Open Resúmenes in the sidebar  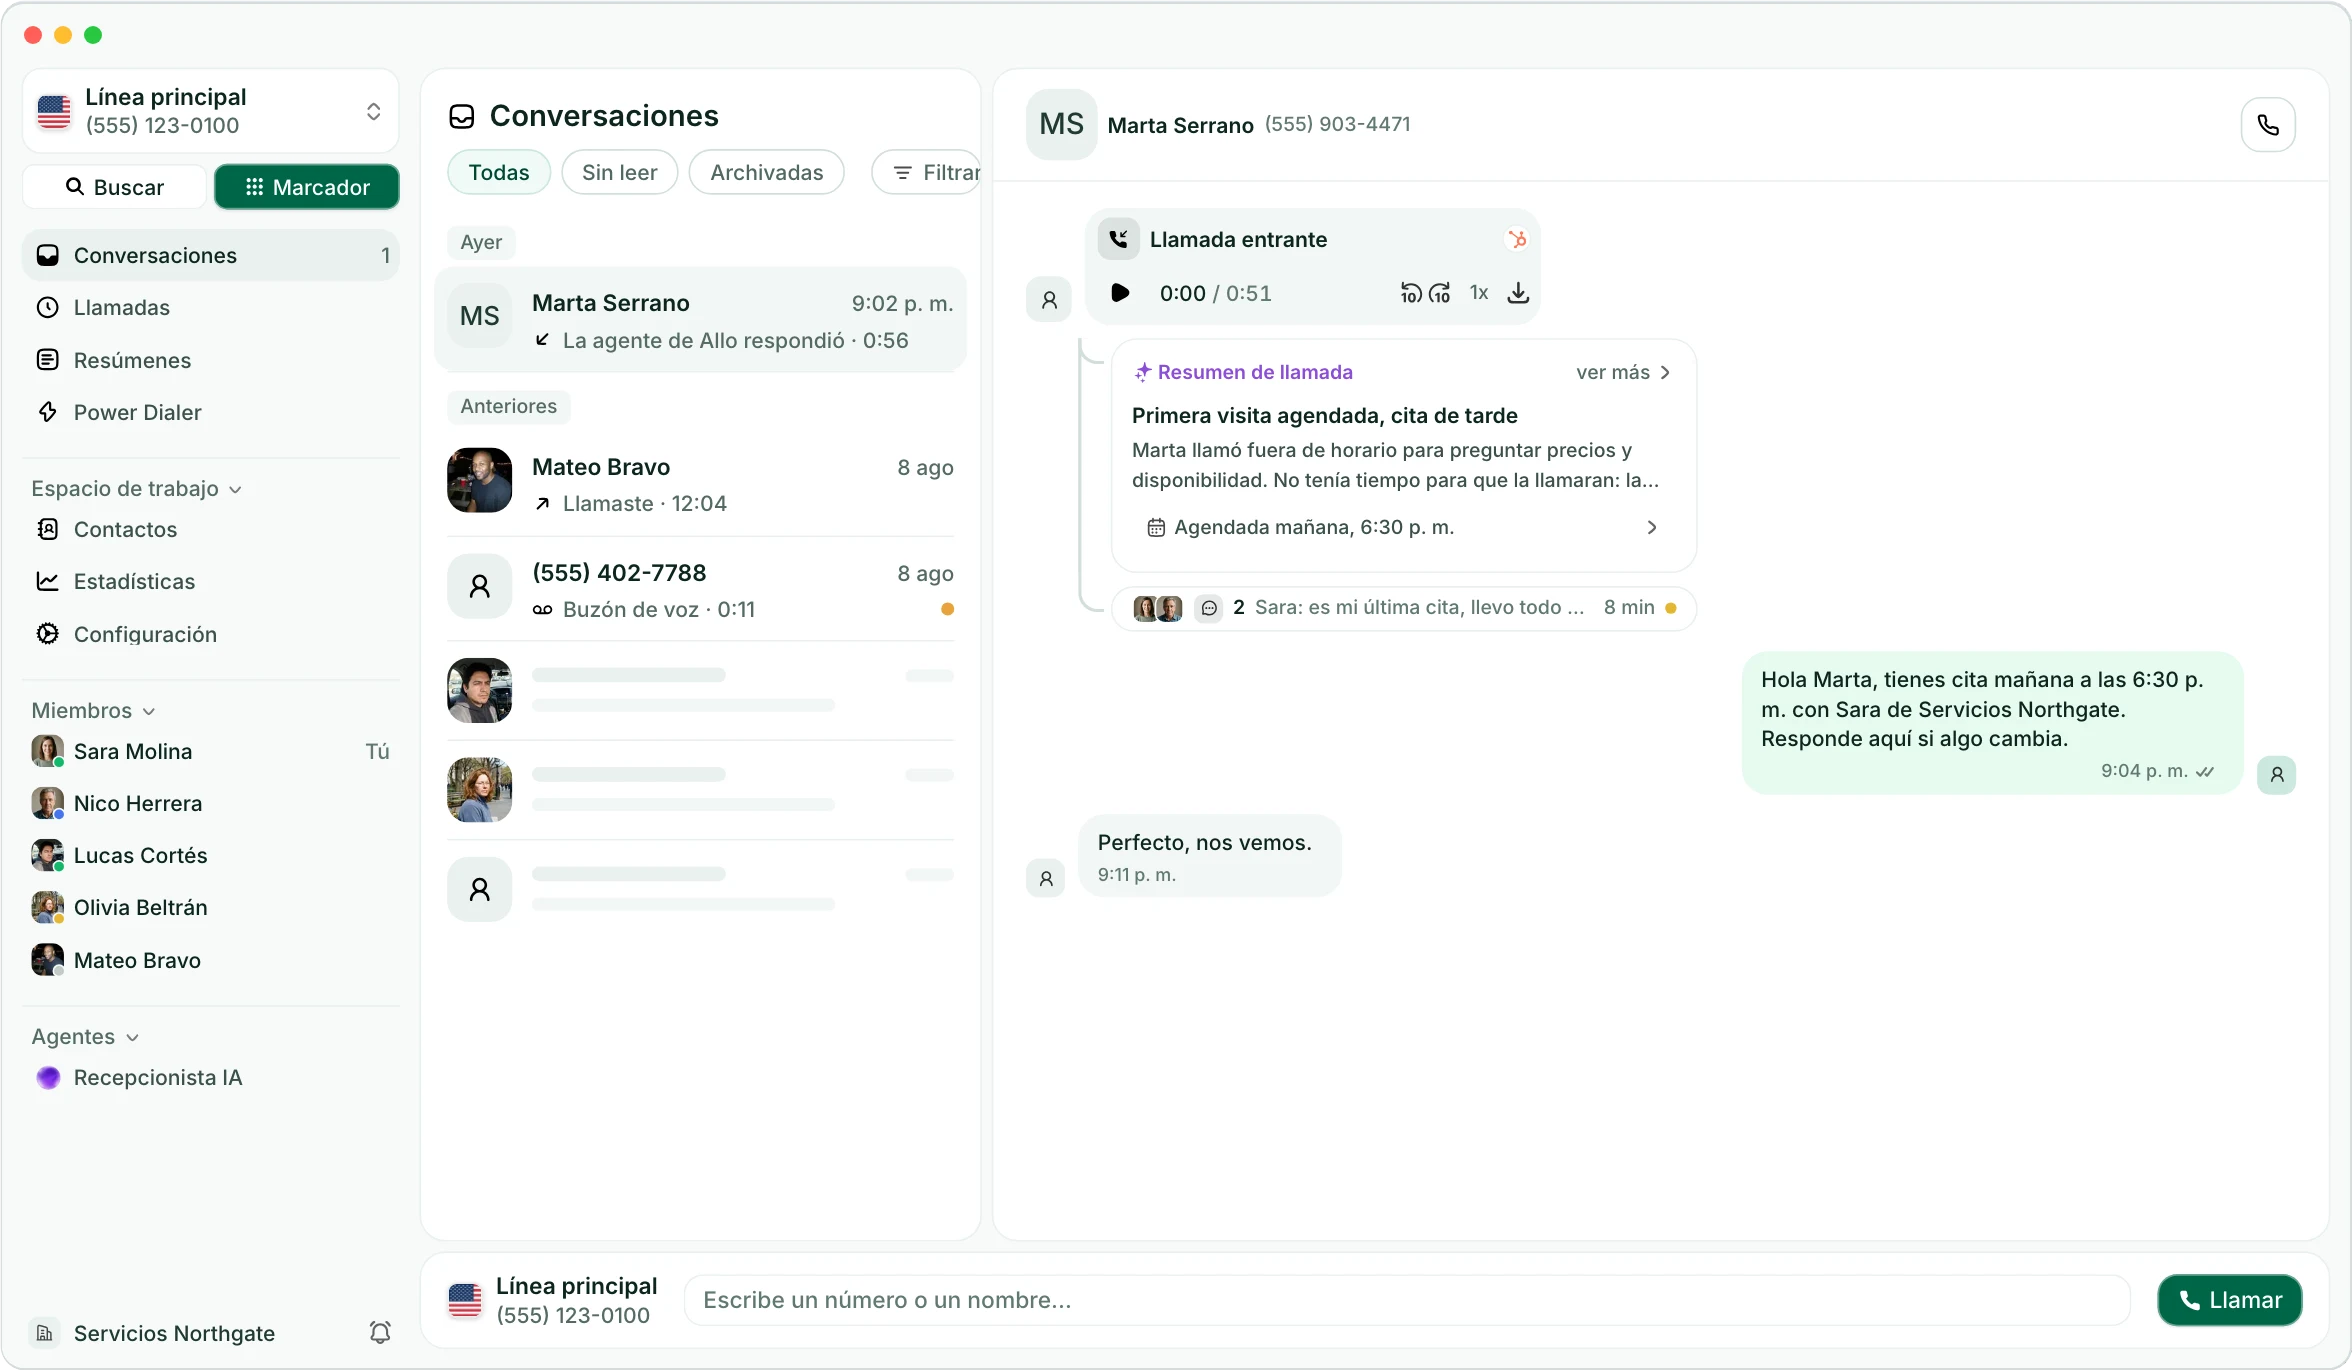point(210,360)
